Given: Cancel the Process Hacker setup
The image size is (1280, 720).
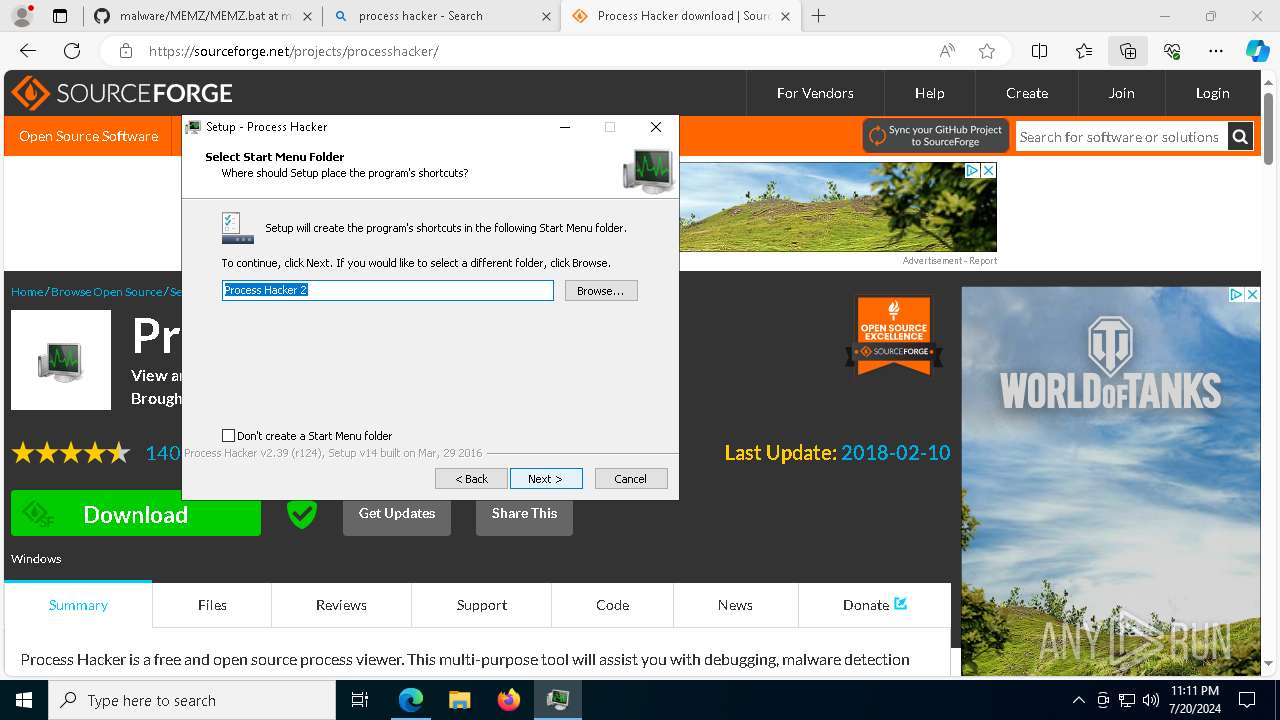Looking at the screenshot, I should [631, 479].
